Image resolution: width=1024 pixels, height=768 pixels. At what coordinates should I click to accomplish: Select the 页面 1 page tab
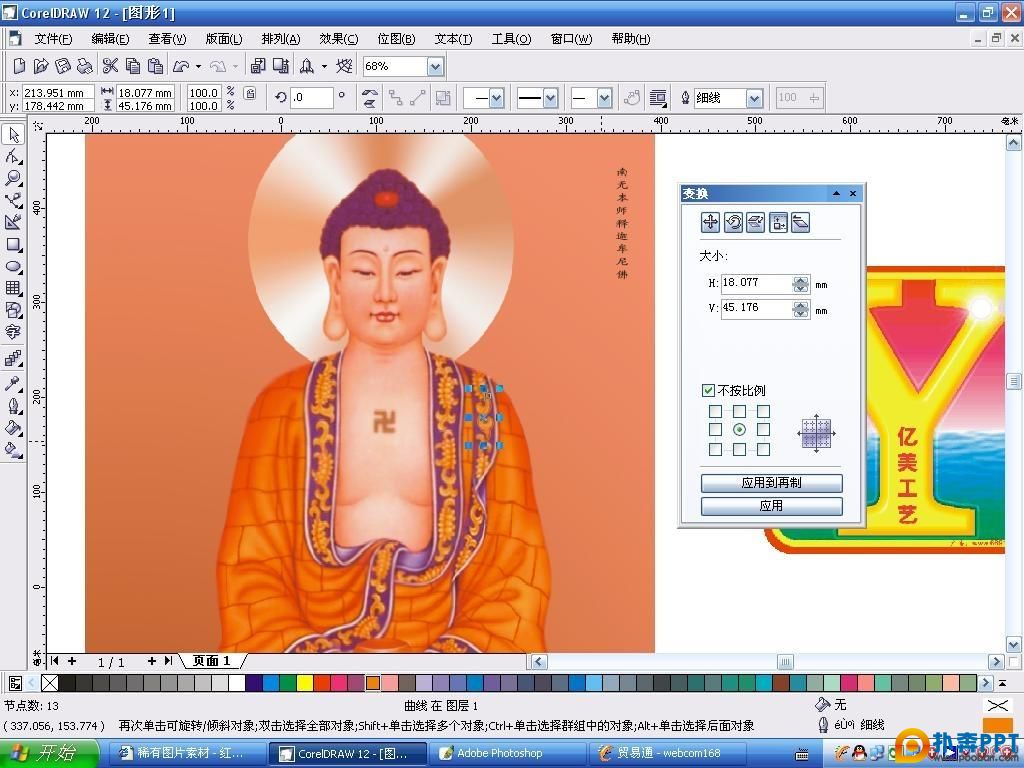(212, 661)
